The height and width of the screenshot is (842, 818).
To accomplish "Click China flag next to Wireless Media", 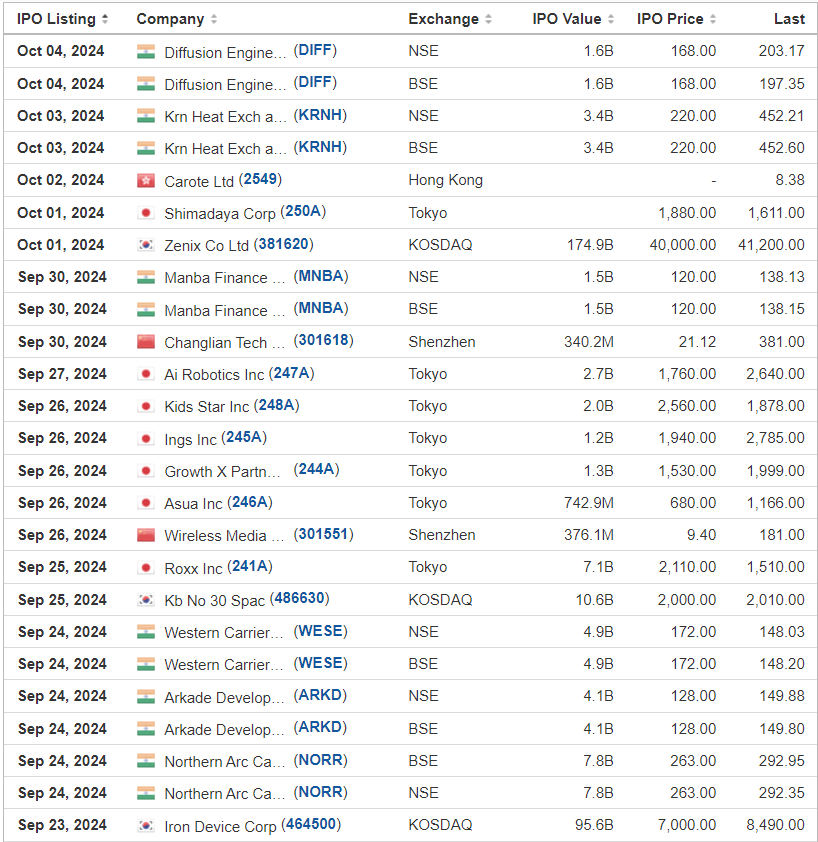I will click(x=146, y=535).
